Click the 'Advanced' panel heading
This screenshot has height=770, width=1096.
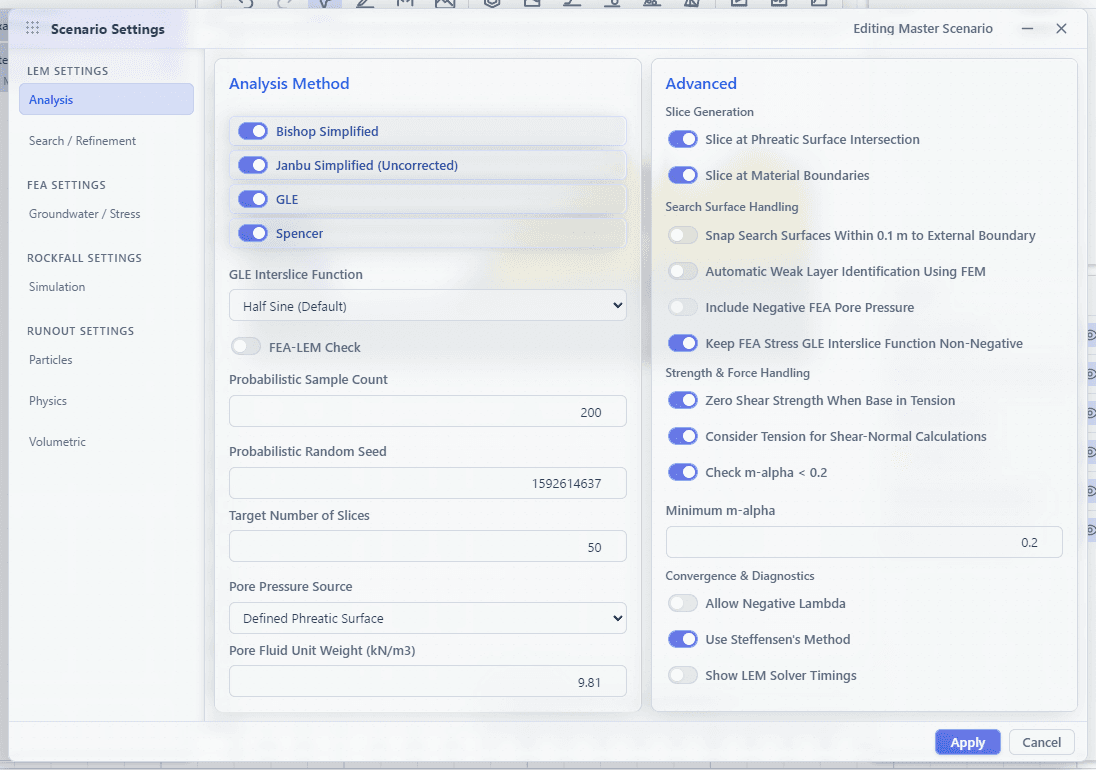coord(701,83)
